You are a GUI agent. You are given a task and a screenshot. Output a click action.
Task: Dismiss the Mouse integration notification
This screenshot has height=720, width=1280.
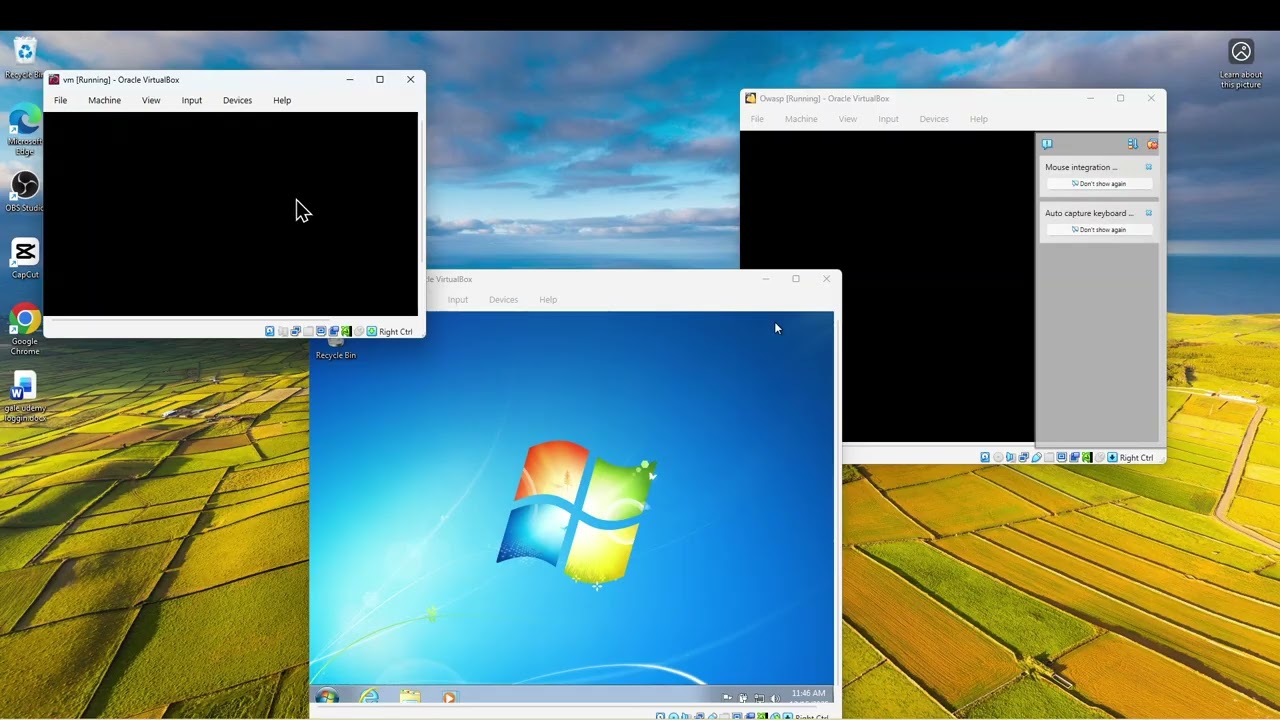coord(1149,167)
